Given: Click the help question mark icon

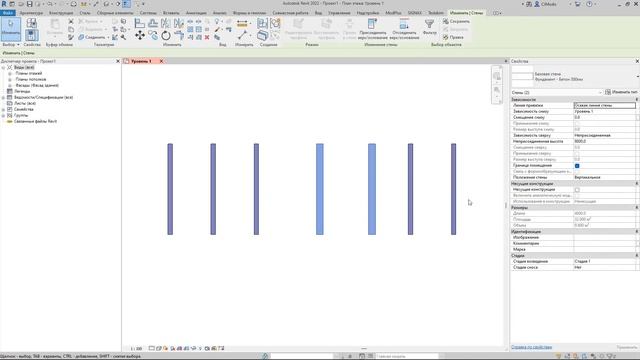Looking at the screenshot, I should (589, 4).
